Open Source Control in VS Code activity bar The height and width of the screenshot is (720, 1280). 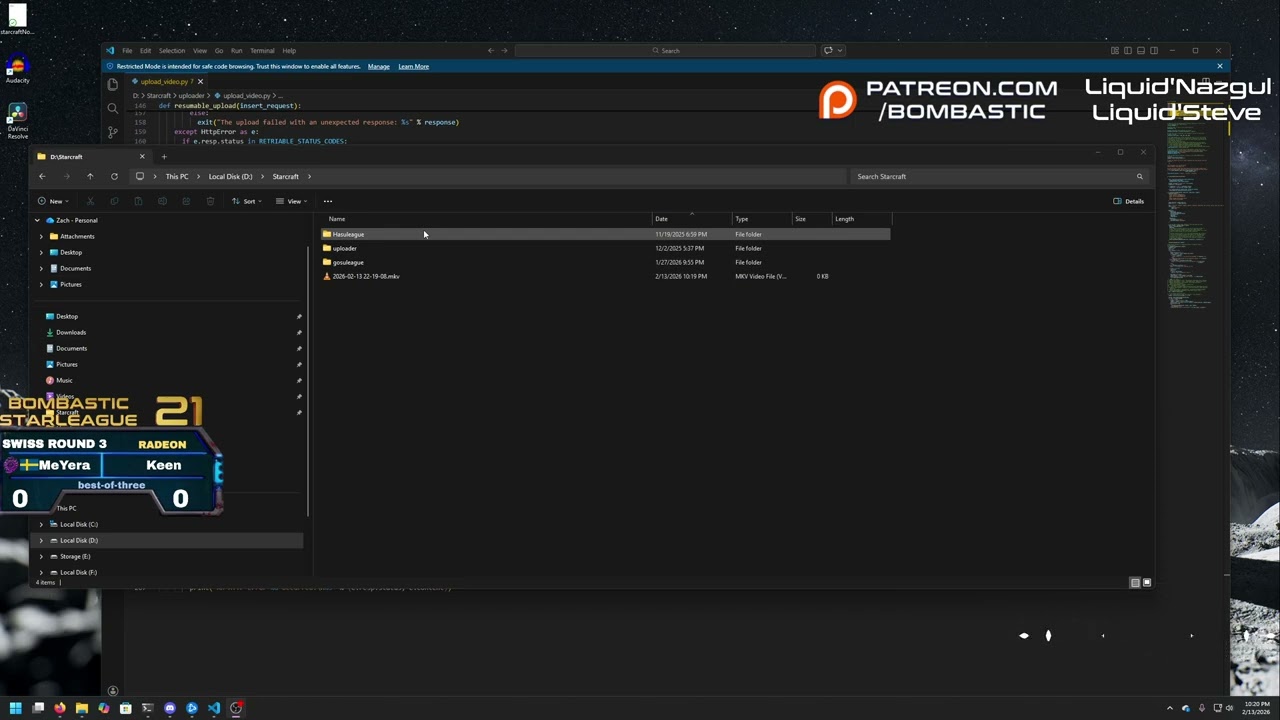(112, 132)
